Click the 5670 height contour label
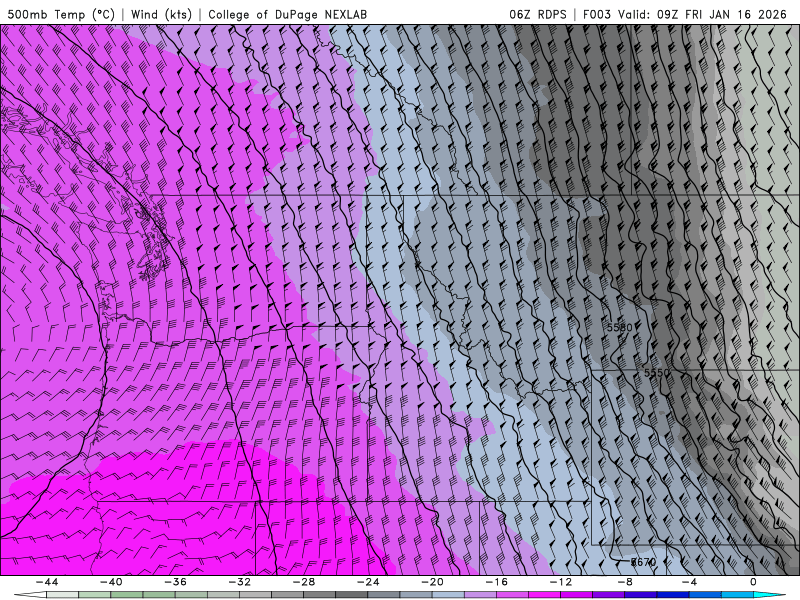 (x=643, y=562)
